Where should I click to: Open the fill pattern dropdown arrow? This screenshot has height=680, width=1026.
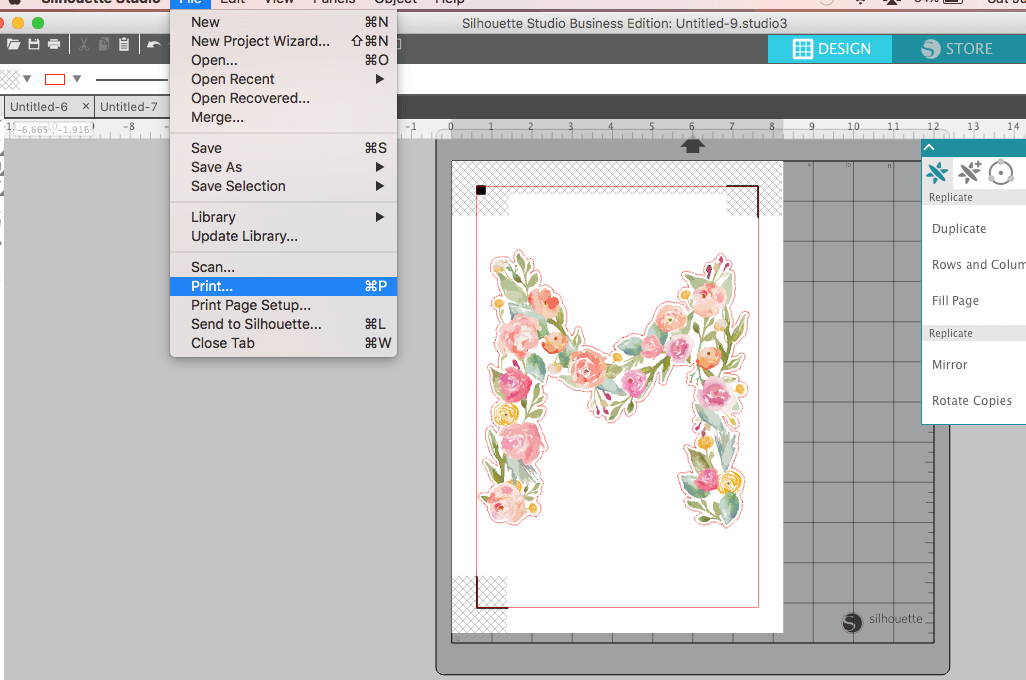point(27,79)
